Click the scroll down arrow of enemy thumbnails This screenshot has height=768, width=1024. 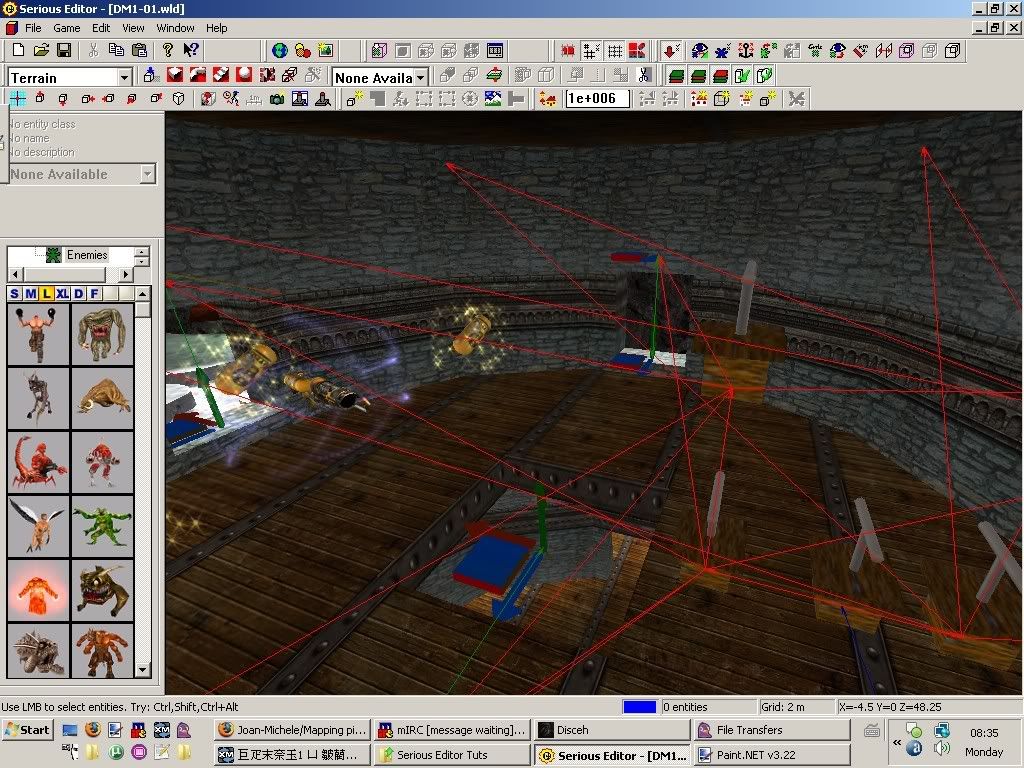143,670
